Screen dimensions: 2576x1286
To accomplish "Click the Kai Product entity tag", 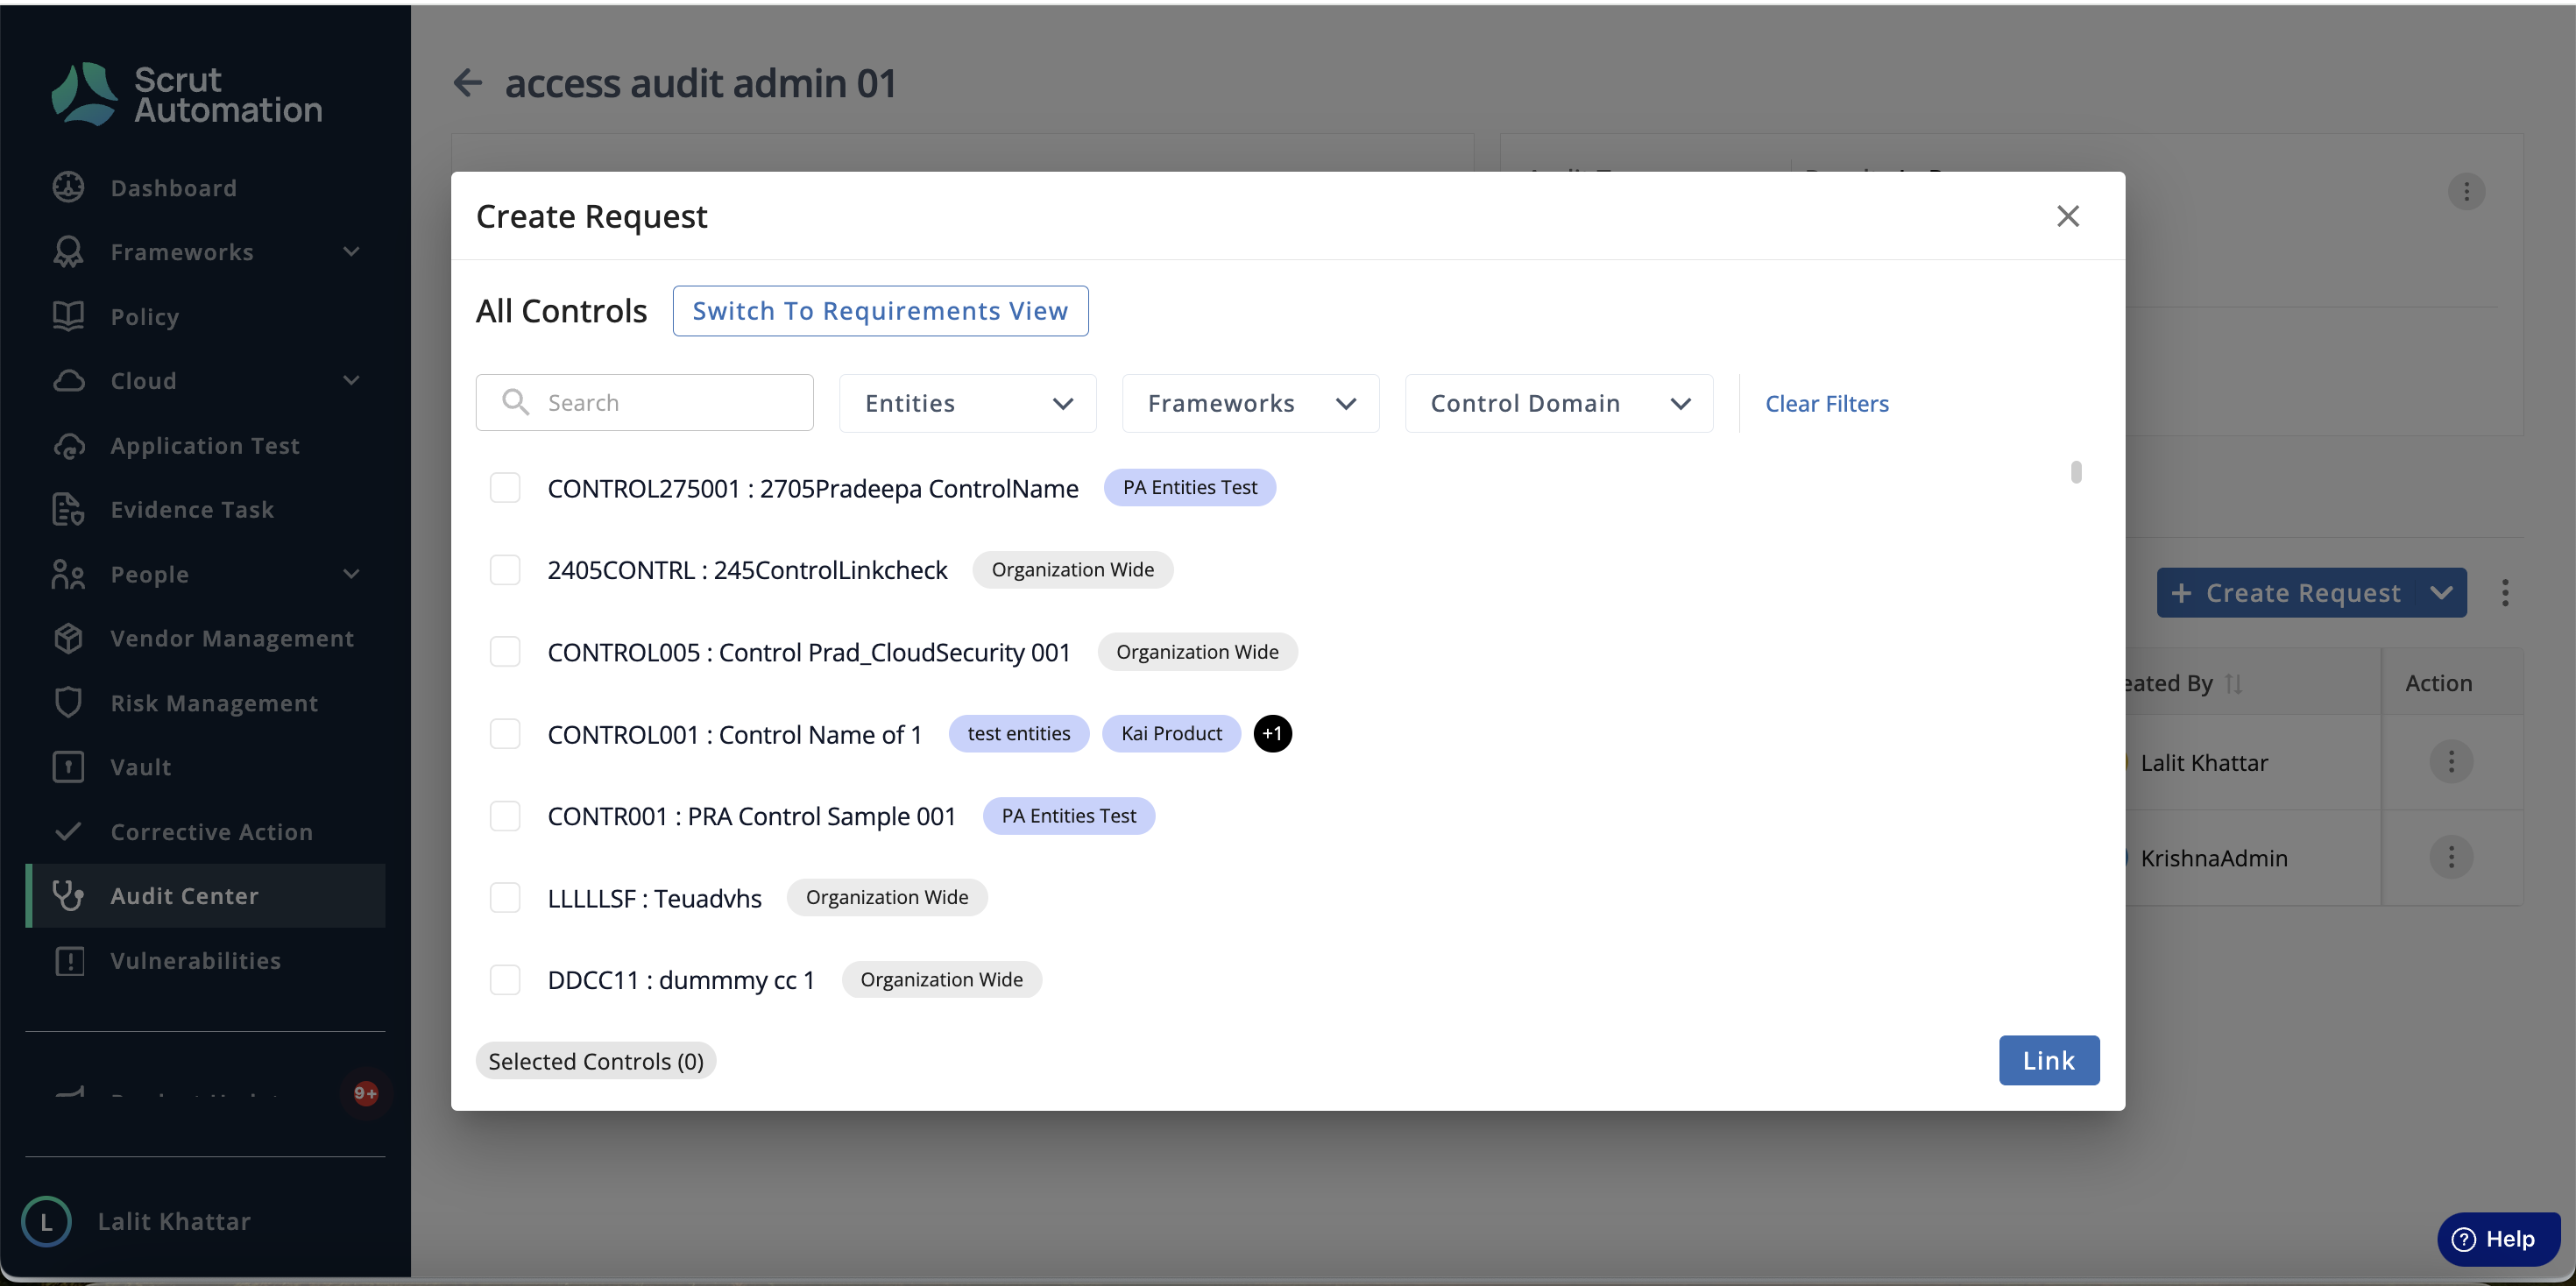I will [1171, 734].
